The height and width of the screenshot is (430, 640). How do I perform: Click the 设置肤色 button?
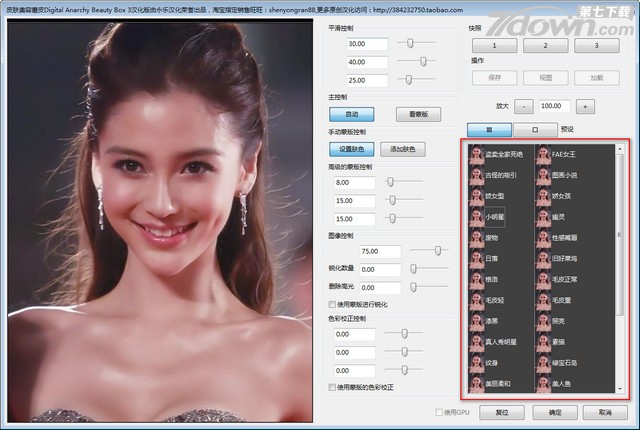coord(352,149)
